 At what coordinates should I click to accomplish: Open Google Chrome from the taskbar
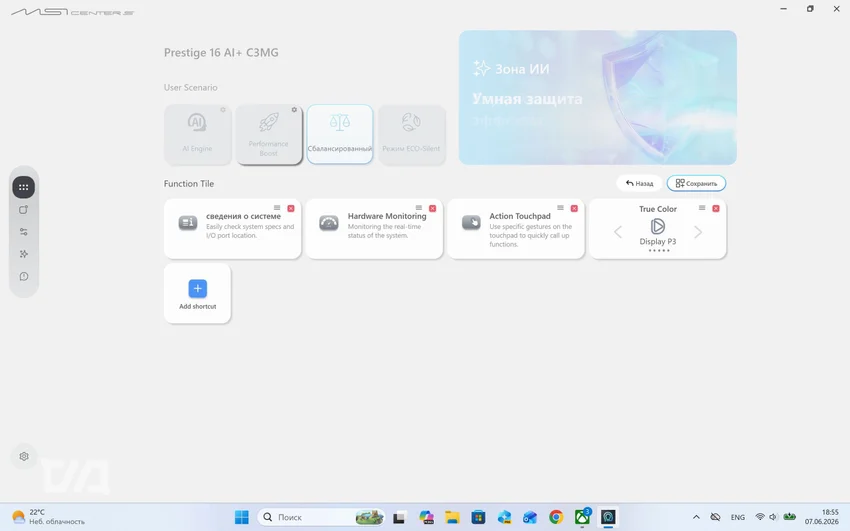[x=556, y=517]
